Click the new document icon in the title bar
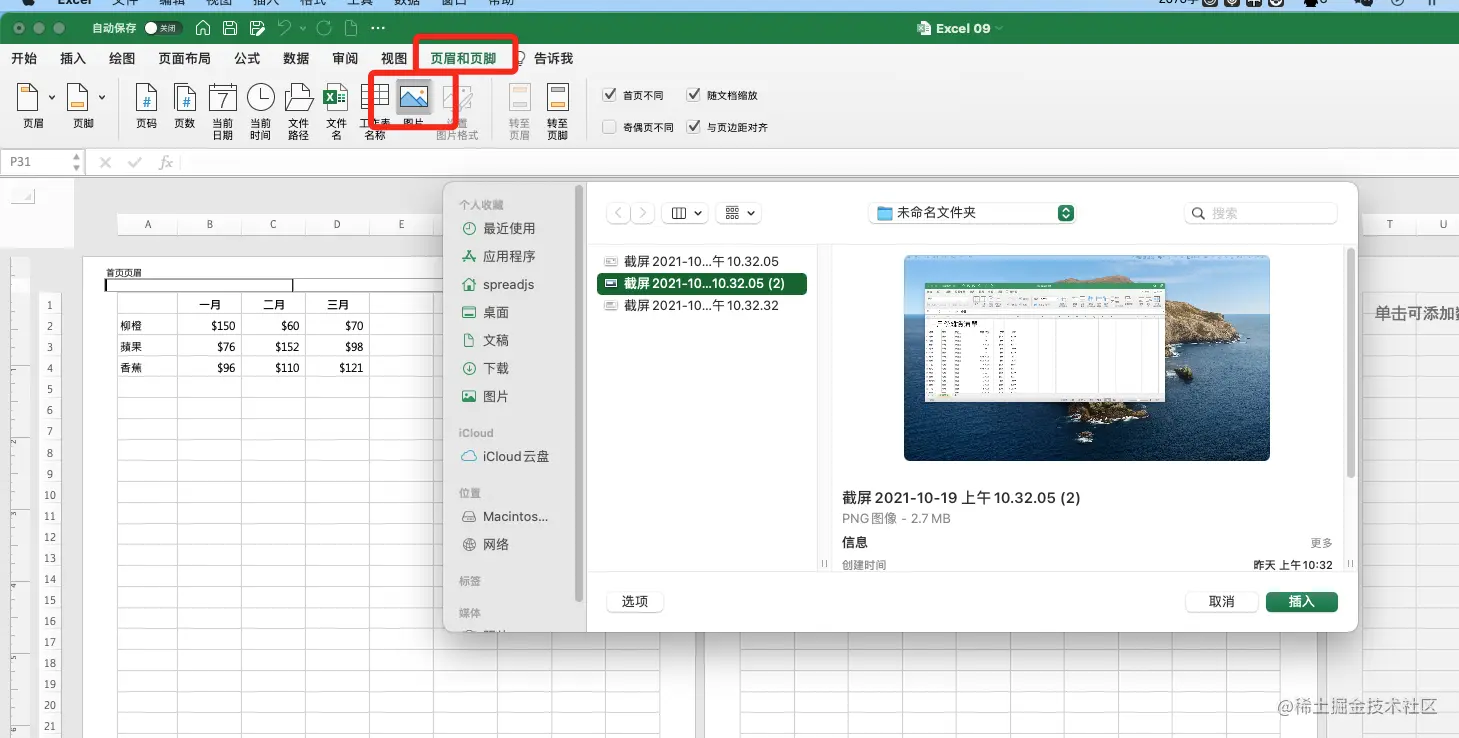 coord(351,28)
